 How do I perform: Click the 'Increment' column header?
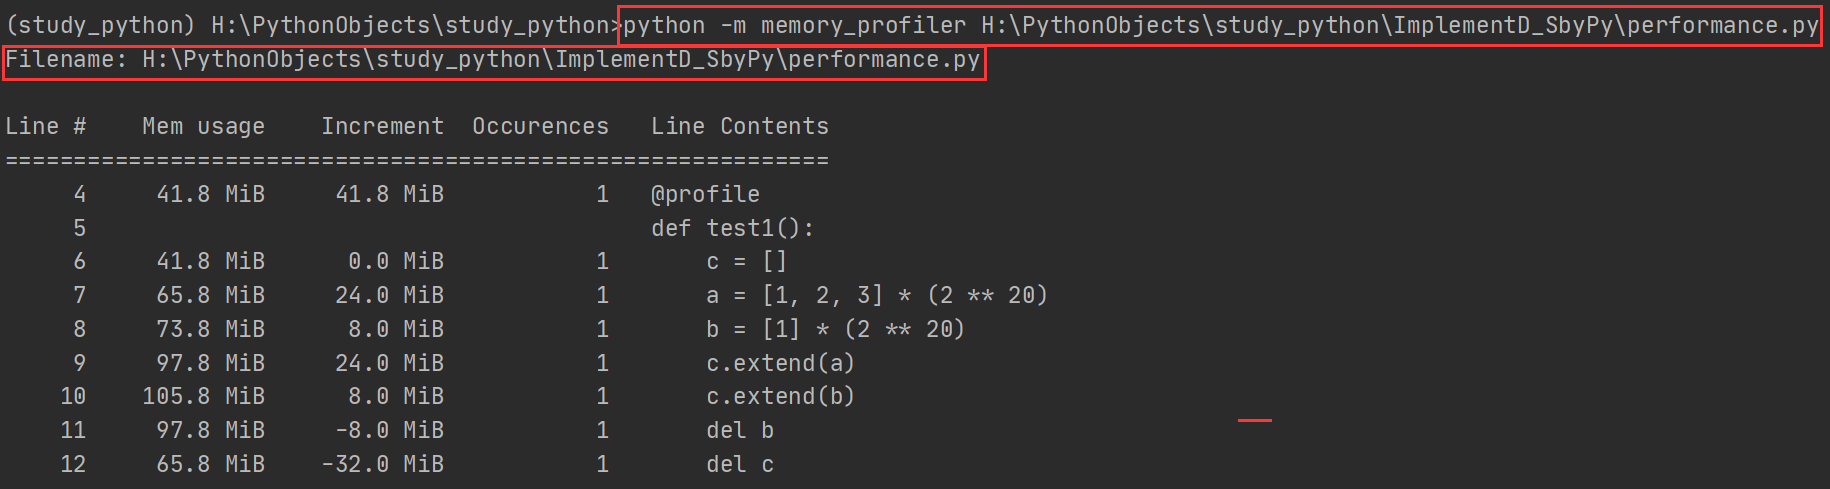382,126
